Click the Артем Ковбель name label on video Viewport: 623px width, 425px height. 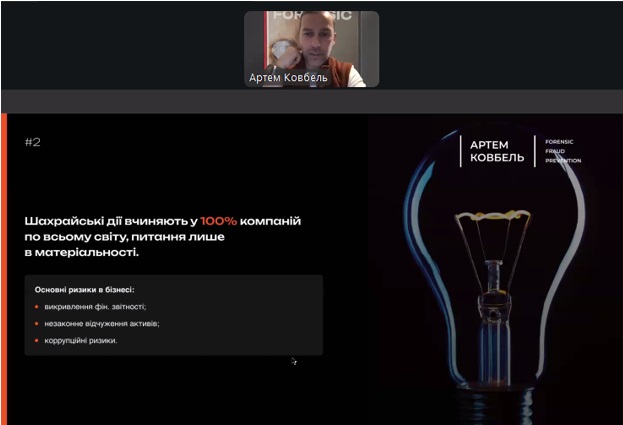288,77
